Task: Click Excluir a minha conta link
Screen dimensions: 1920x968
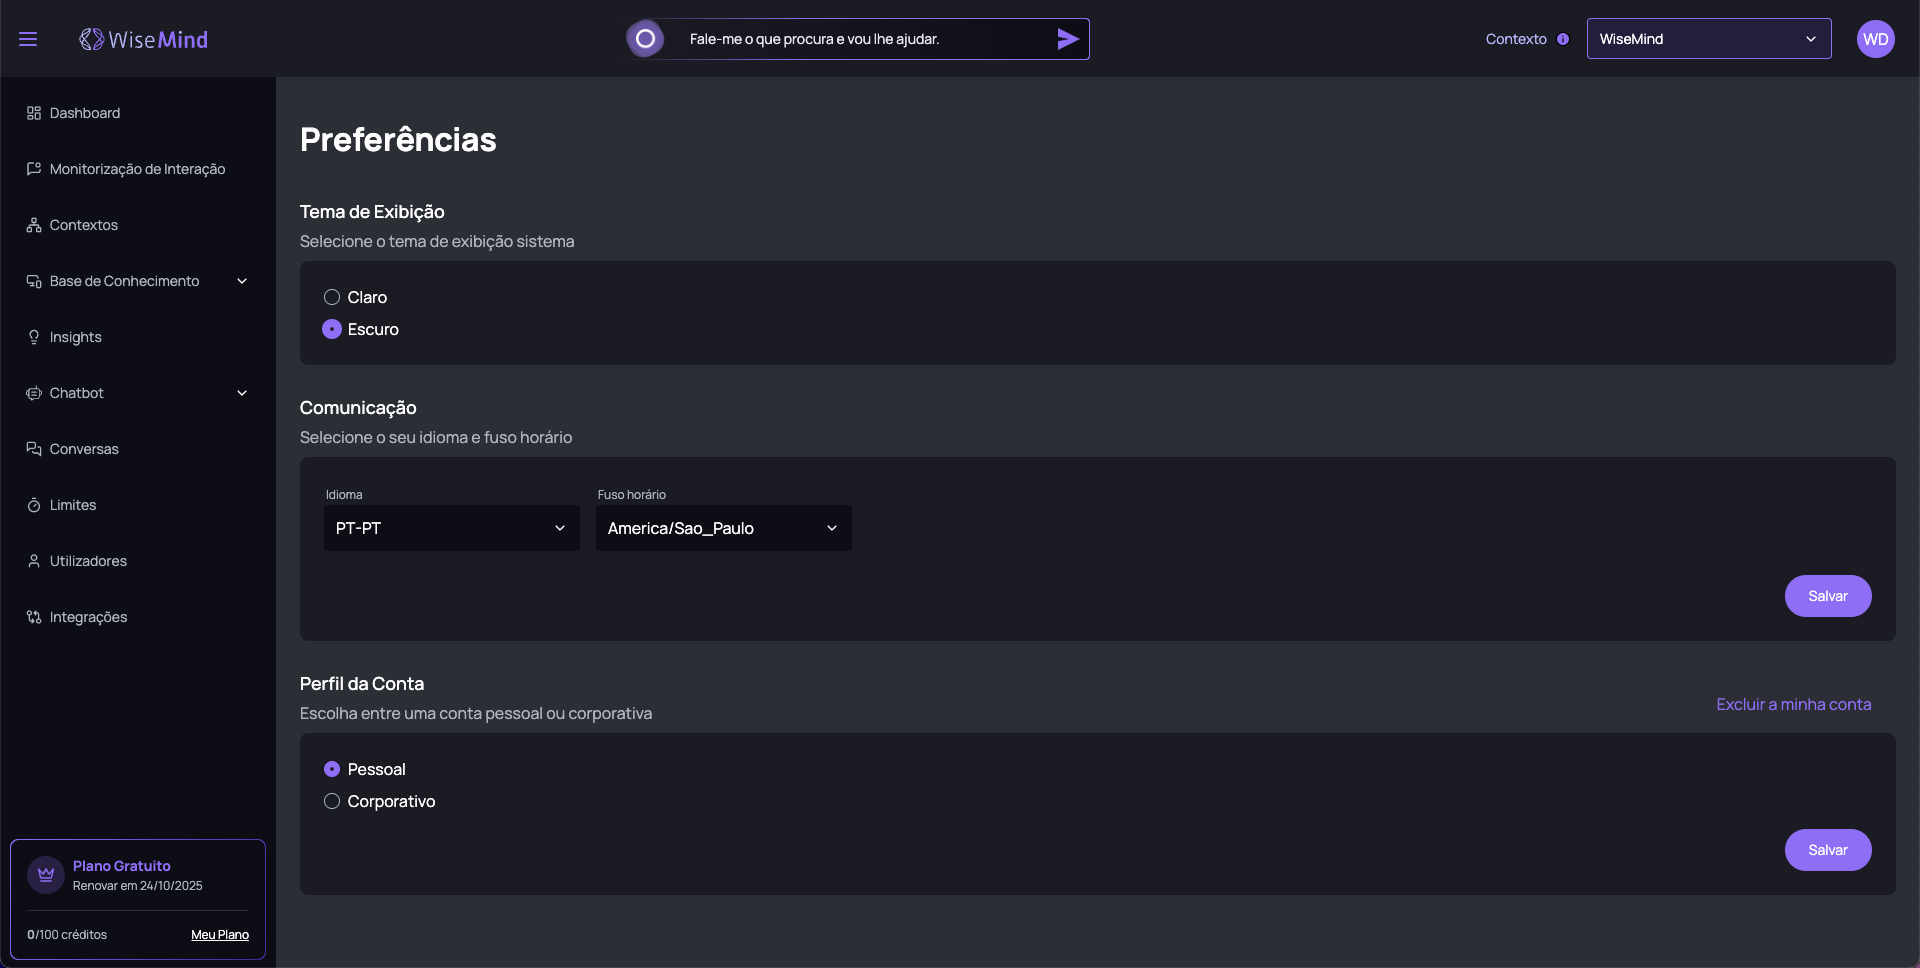Action: pos(1793,704)
